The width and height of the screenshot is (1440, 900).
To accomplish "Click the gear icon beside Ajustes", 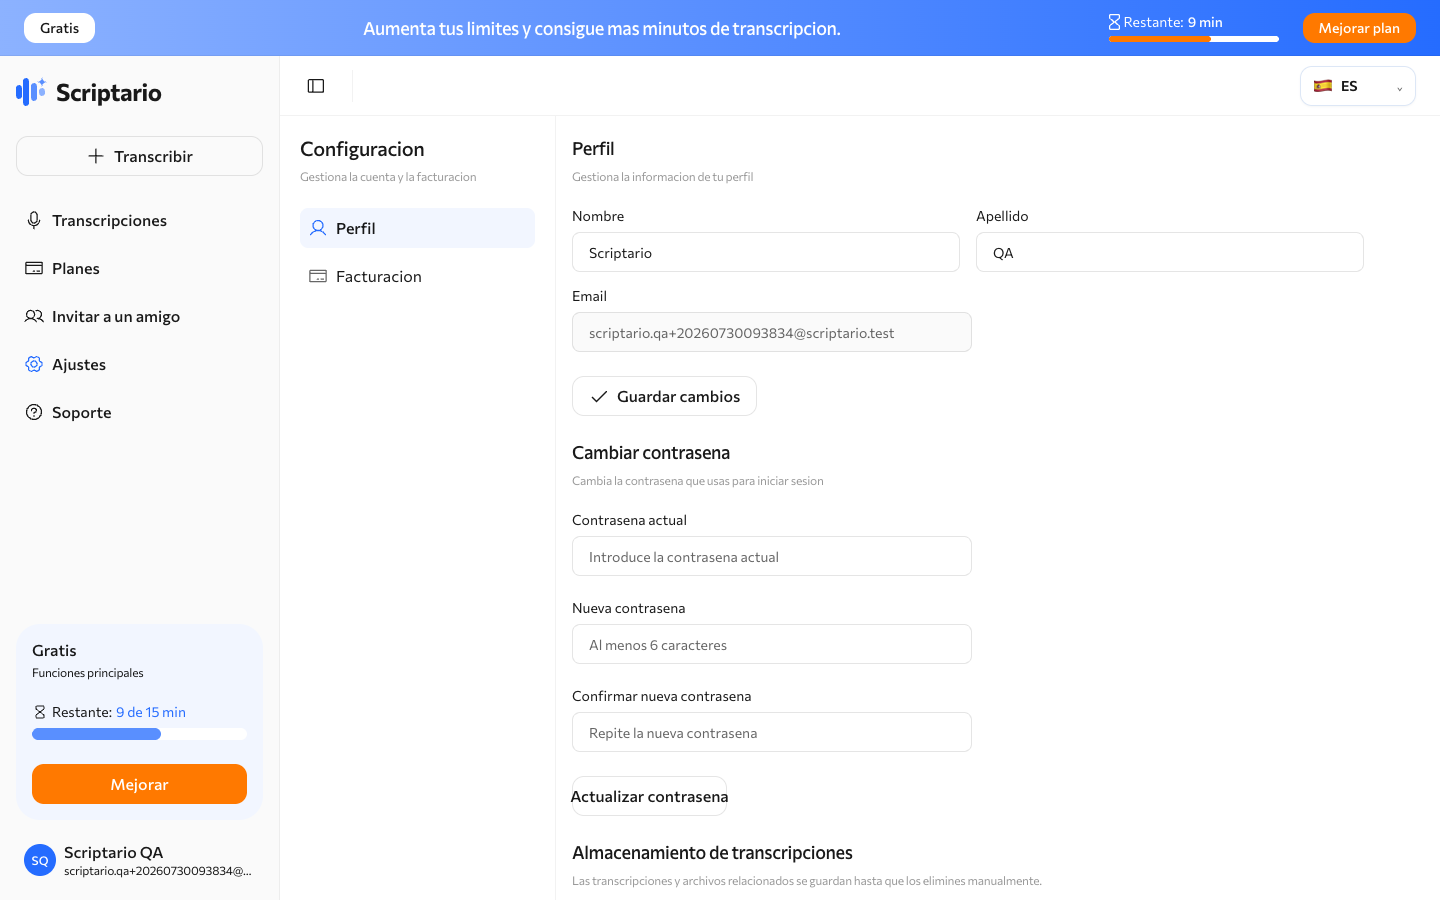I will click(34, 364).
